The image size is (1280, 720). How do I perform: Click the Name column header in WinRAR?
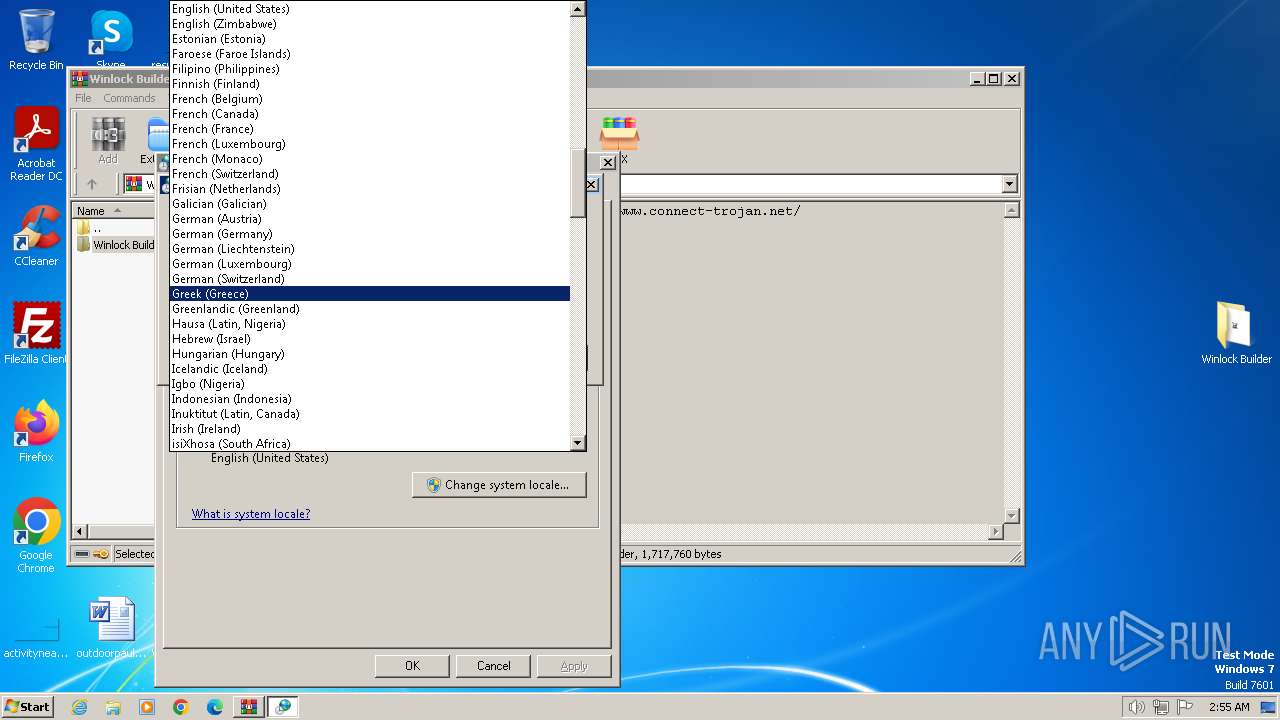click(113, 211)
